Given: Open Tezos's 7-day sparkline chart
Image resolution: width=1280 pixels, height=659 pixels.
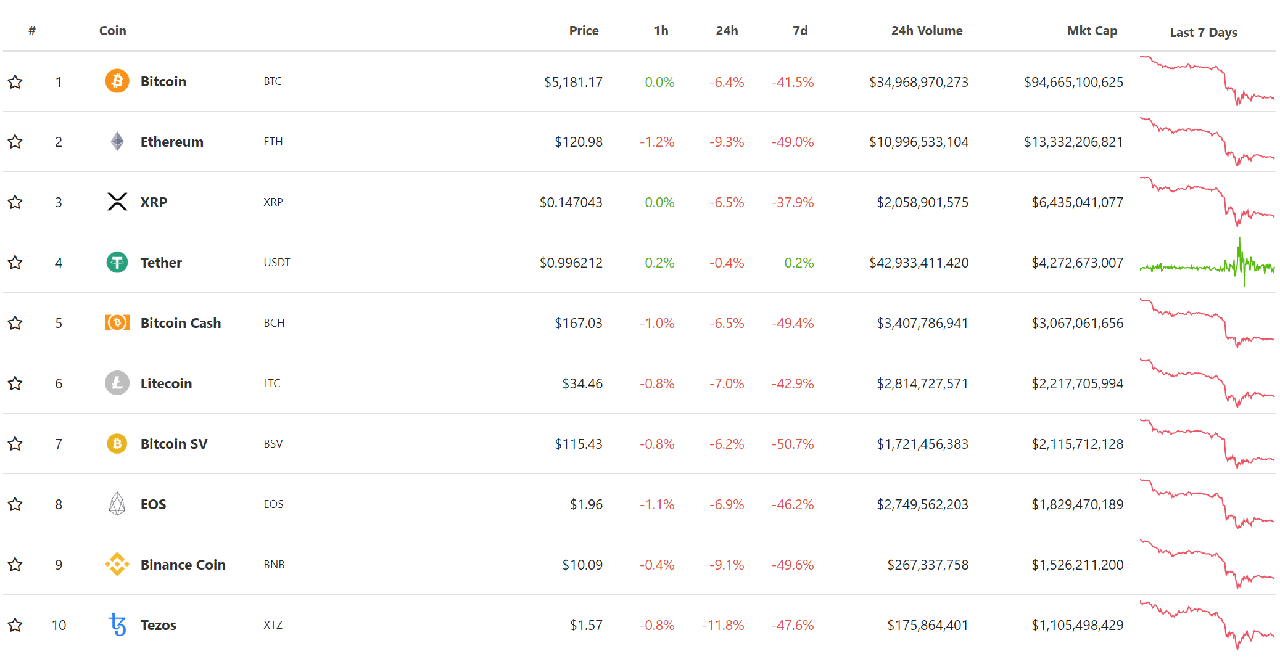Looking at the screenshot, I should click(x=1207, y=625).
